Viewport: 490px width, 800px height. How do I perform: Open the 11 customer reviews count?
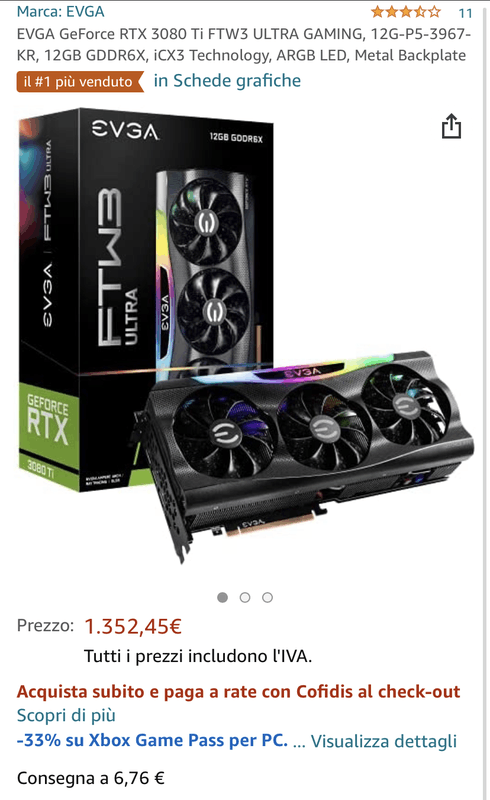(465, 13)
